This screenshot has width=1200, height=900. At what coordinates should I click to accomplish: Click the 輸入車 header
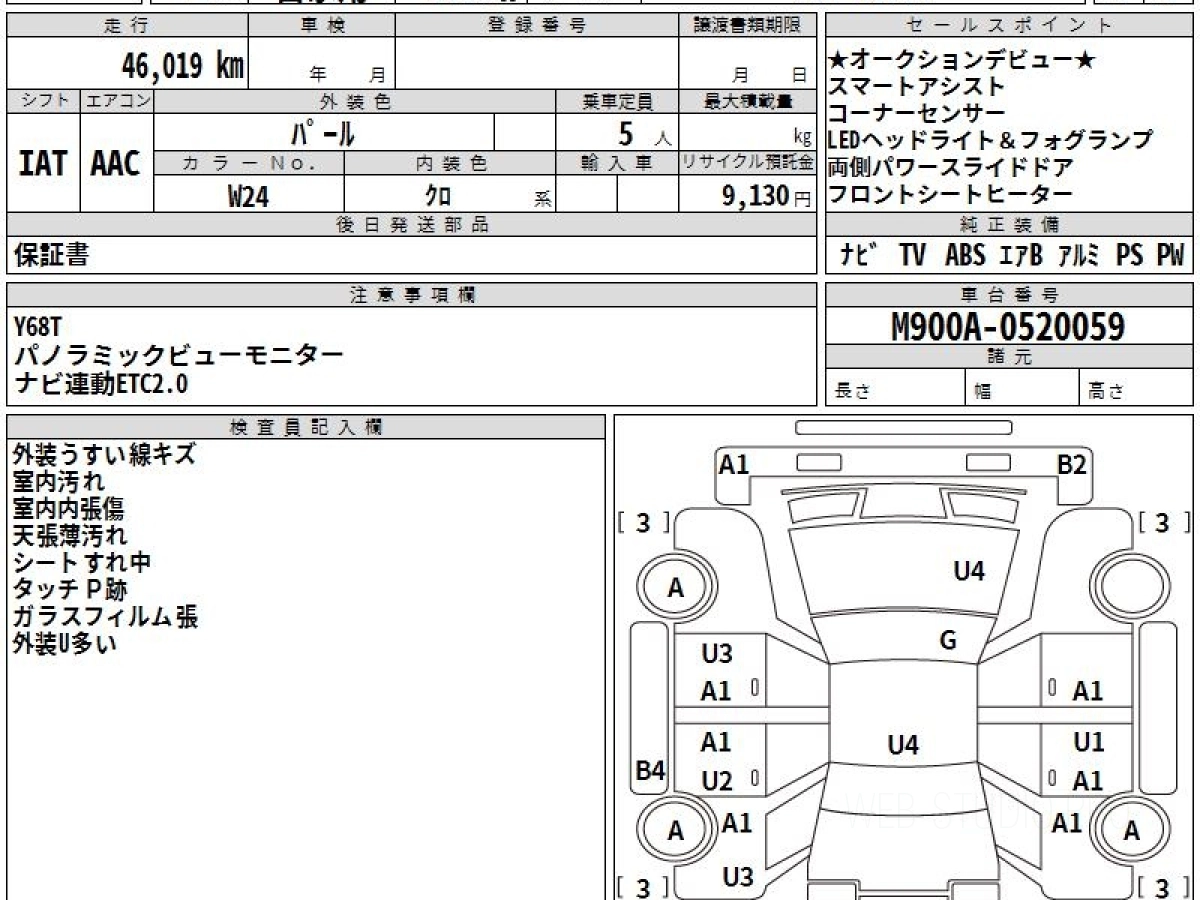[617, 163]
